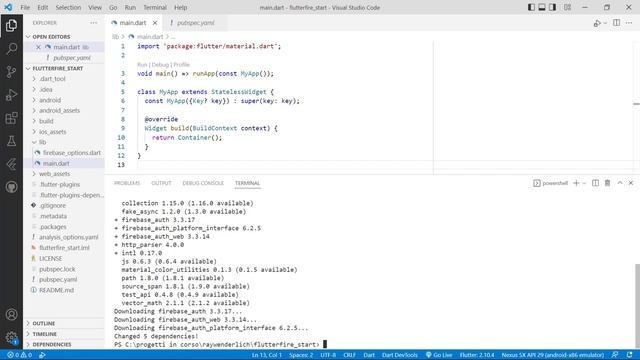Expand the Outline section
This screenshot has width=640, height=360.
click(64, 323)
